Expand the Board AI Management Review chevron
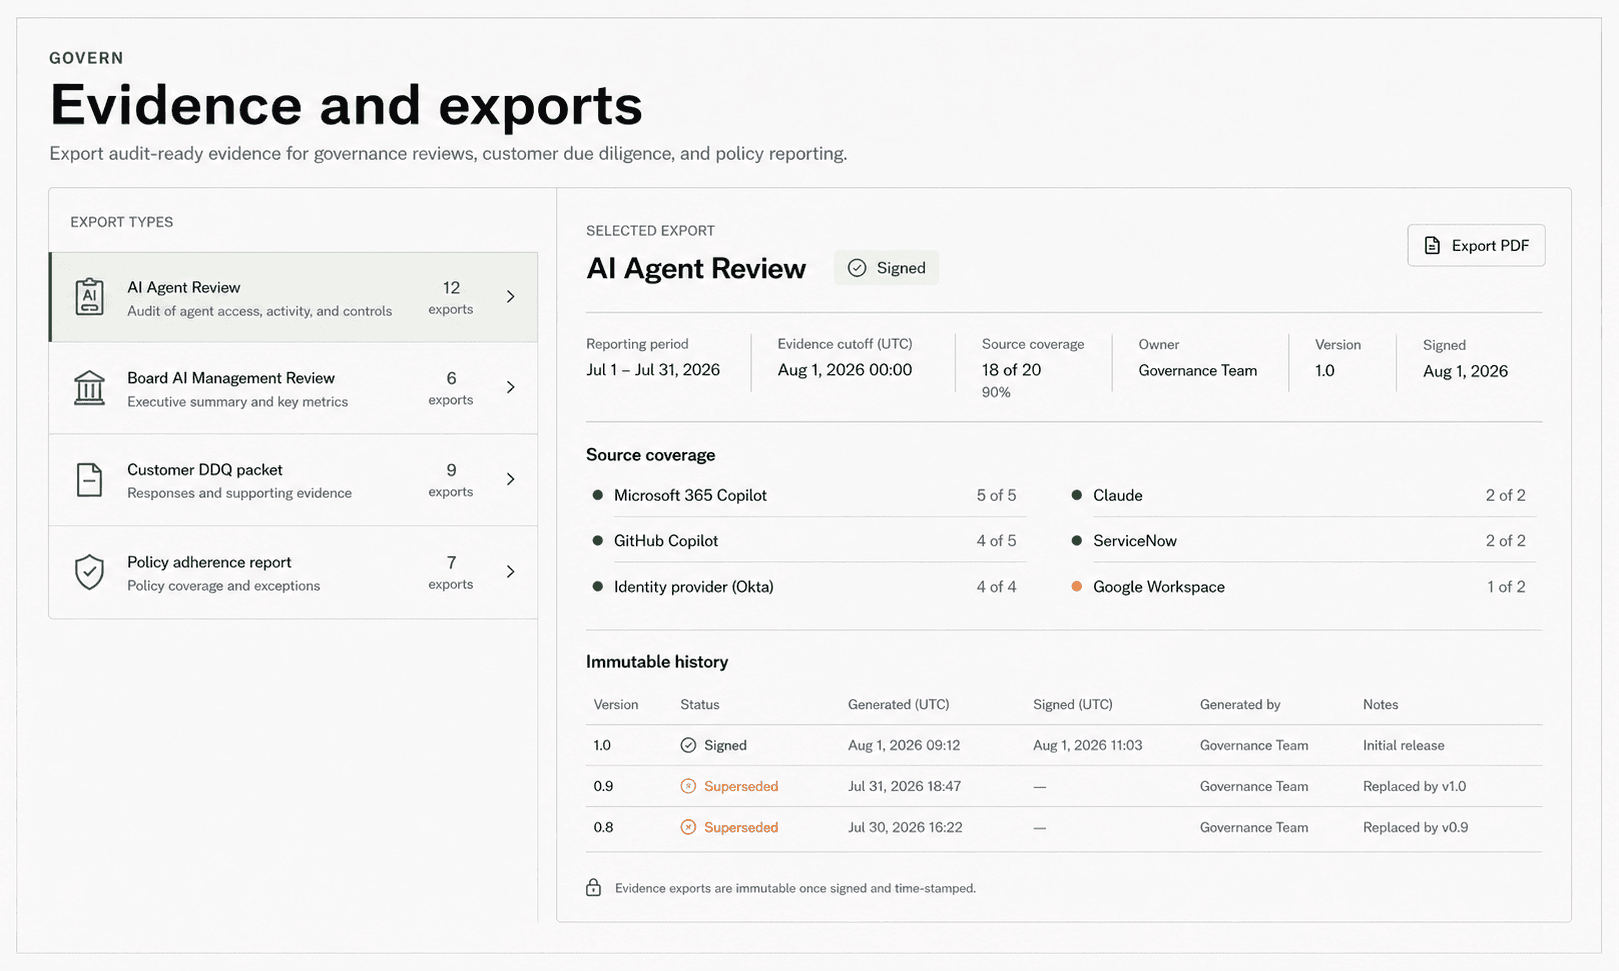The image size is (1619, 971). (511, 388)
